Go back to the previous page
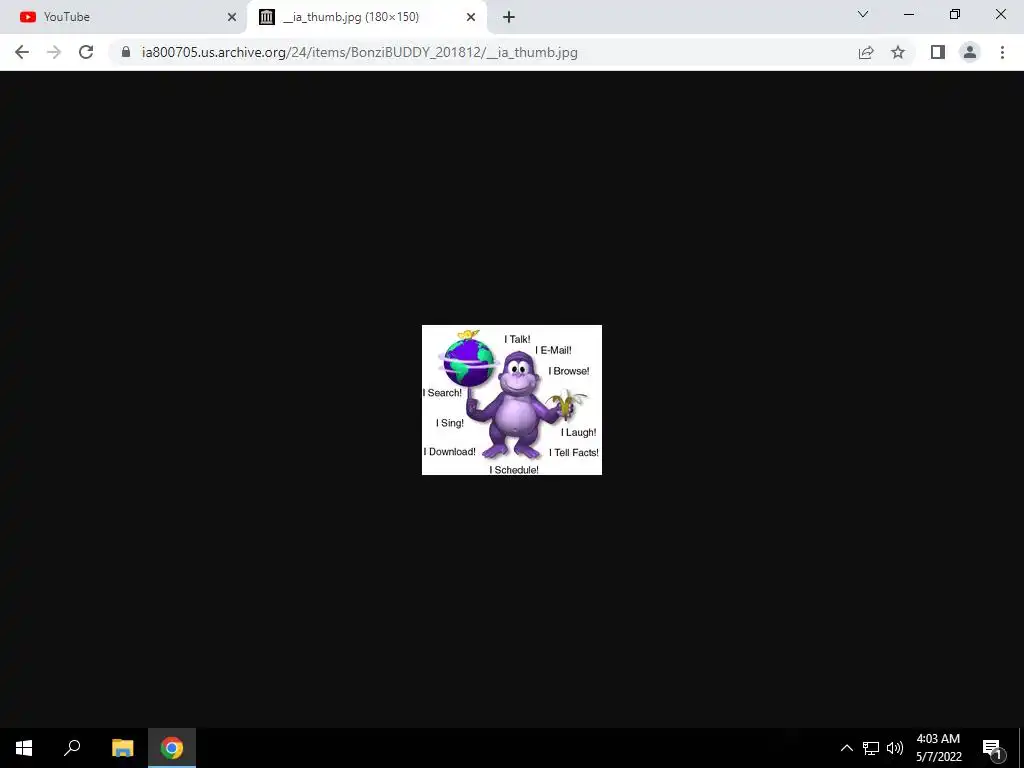 pyautogui.click(x=22, y=52)
